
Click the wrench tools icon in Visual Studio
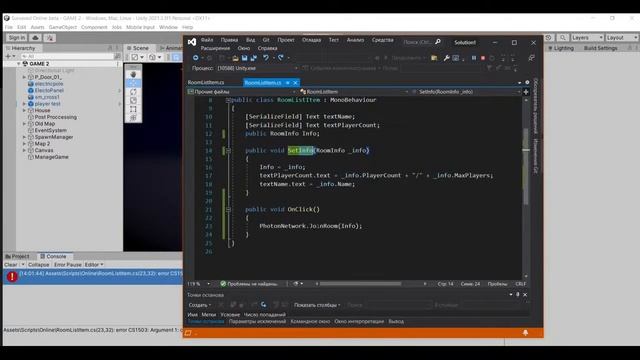click(447, 58)
